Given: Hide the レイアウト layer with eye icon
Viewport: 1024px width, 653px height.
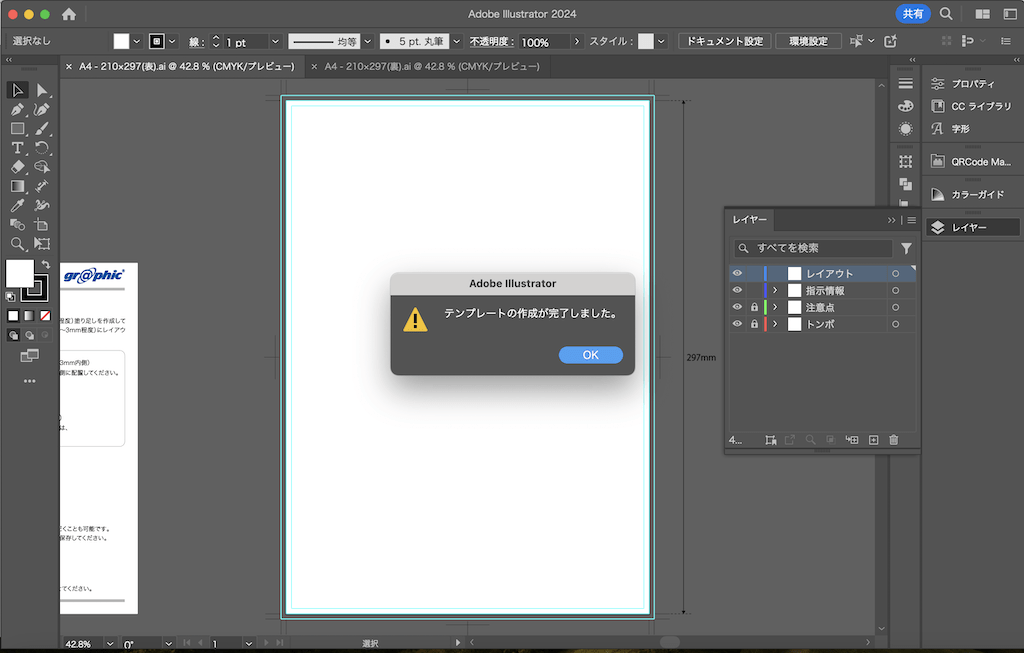Looking at the screenshot, I should pos(737,273).
